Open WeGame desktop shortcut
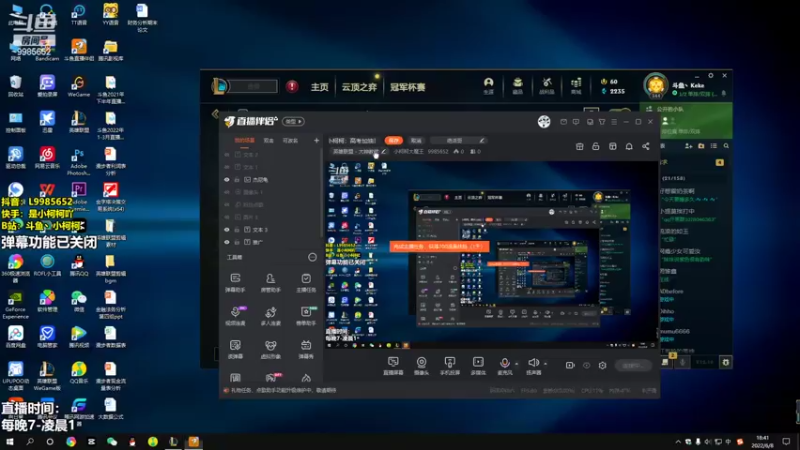Image resolution: width=800 pixels, height=450 pixels. pyautogui.click(x=79, y=86)
